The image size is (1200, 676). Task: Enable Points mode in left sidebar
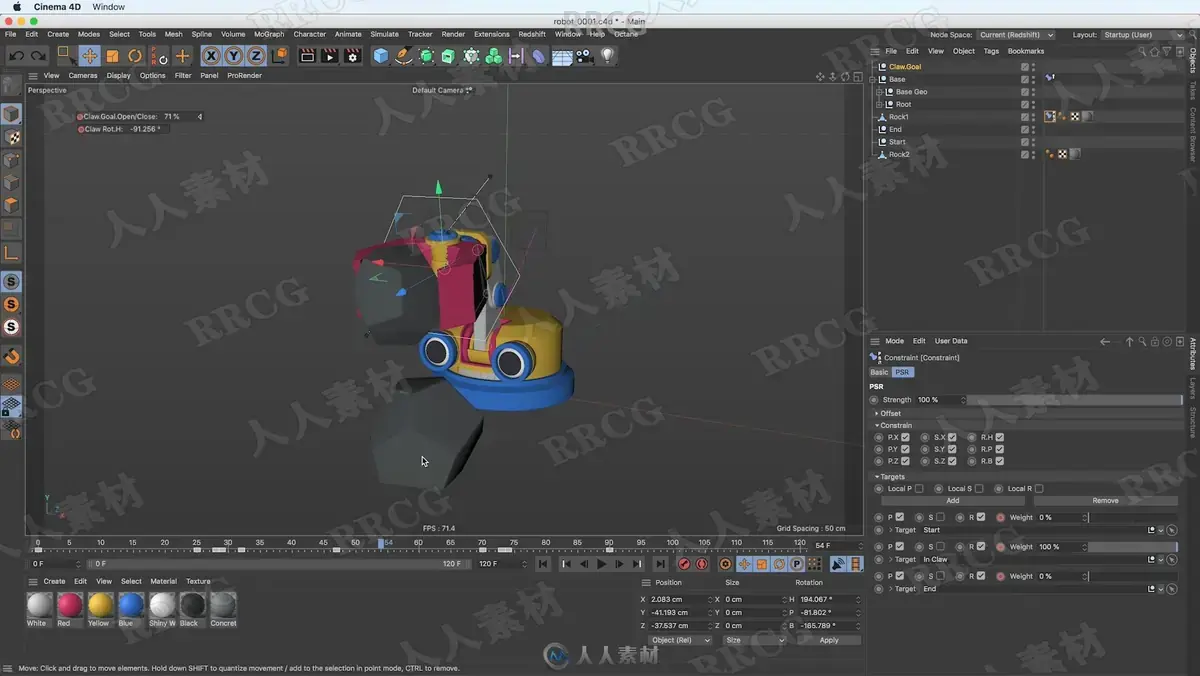click(11, 160)
